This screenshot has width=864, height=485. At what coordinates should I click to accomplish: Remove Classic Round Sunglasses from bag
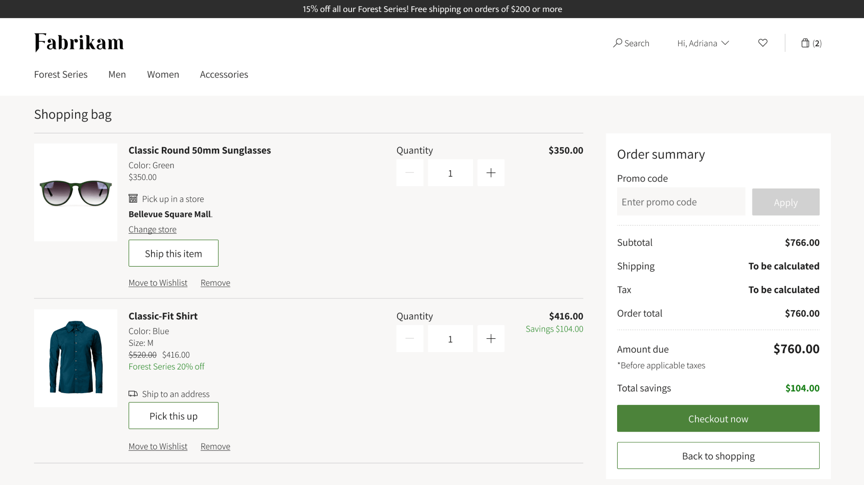coord(215,283)
